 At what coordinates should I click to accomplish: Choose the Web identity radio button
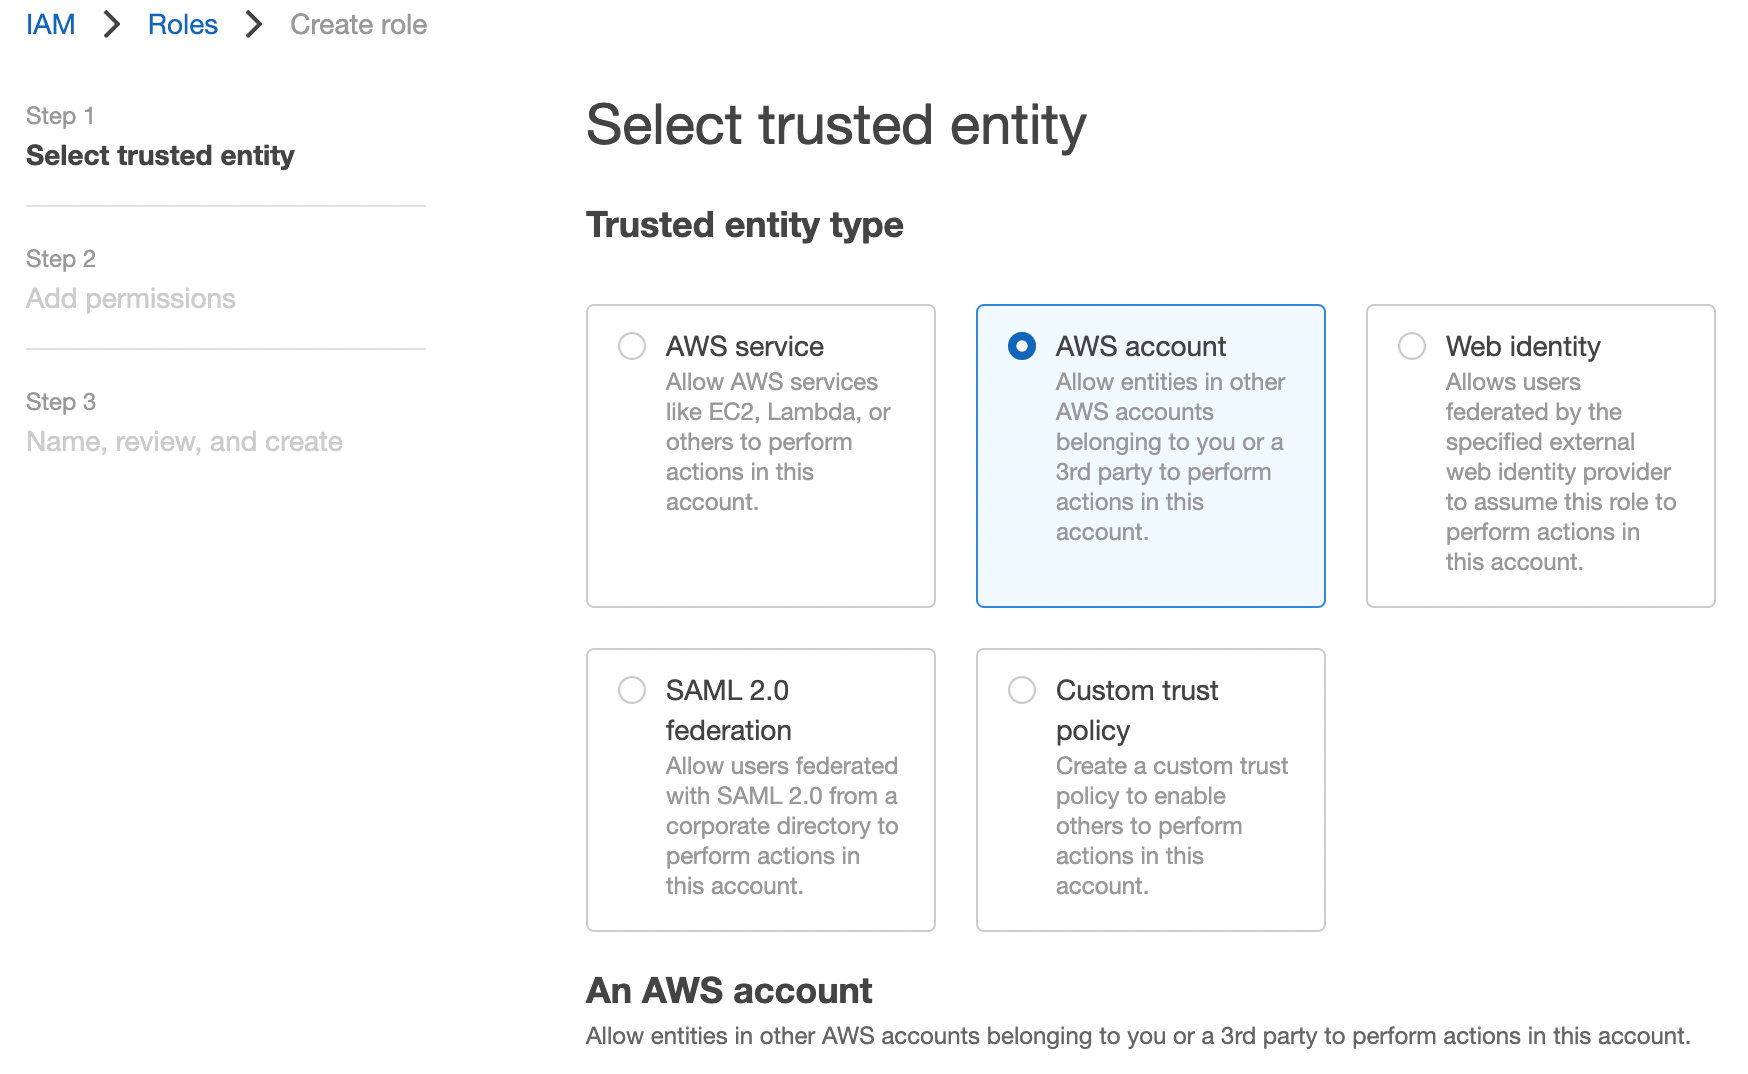[x=1412, y=346]
